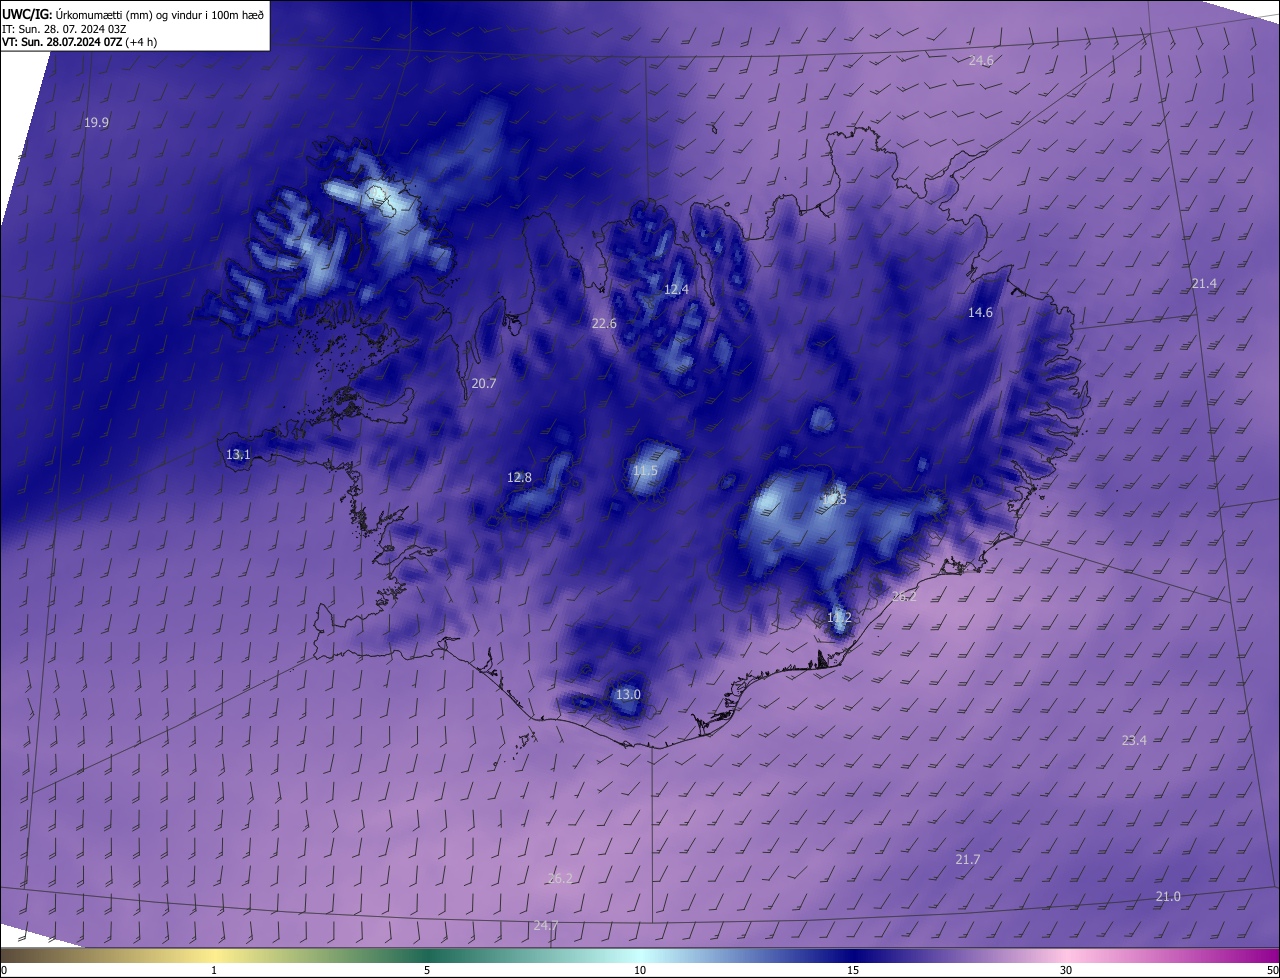Click the 14.6 value label
The image size is (1280, 978).
(x=980, y=312)
